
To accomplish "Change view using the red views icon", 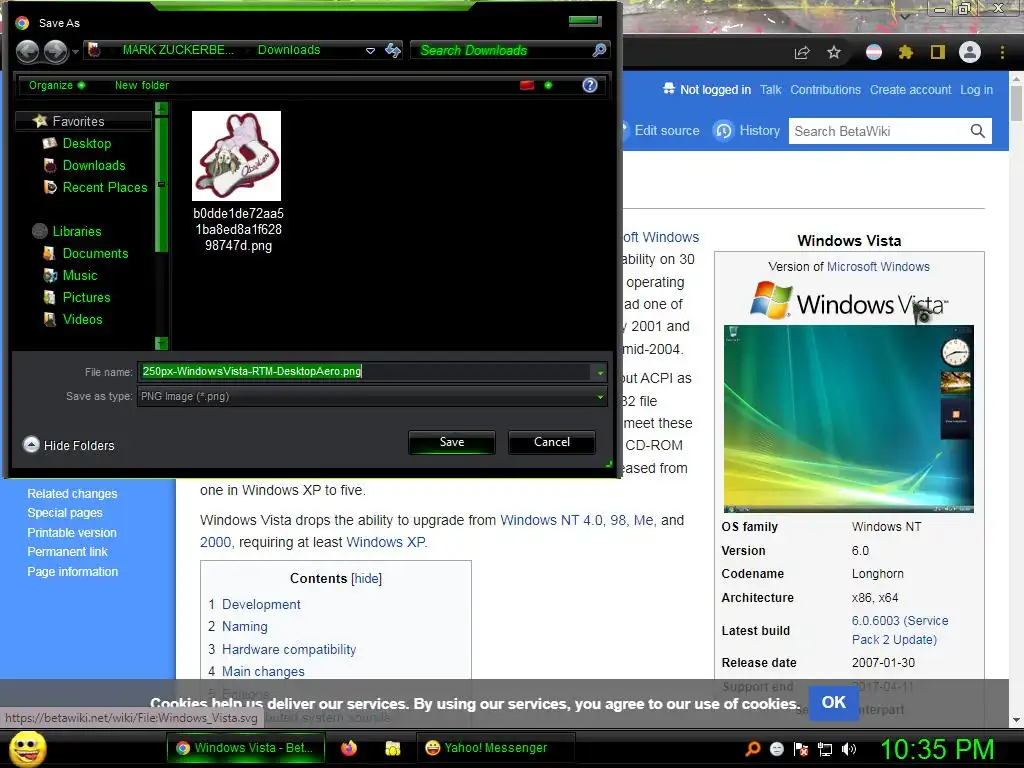I will coord(527,85).
